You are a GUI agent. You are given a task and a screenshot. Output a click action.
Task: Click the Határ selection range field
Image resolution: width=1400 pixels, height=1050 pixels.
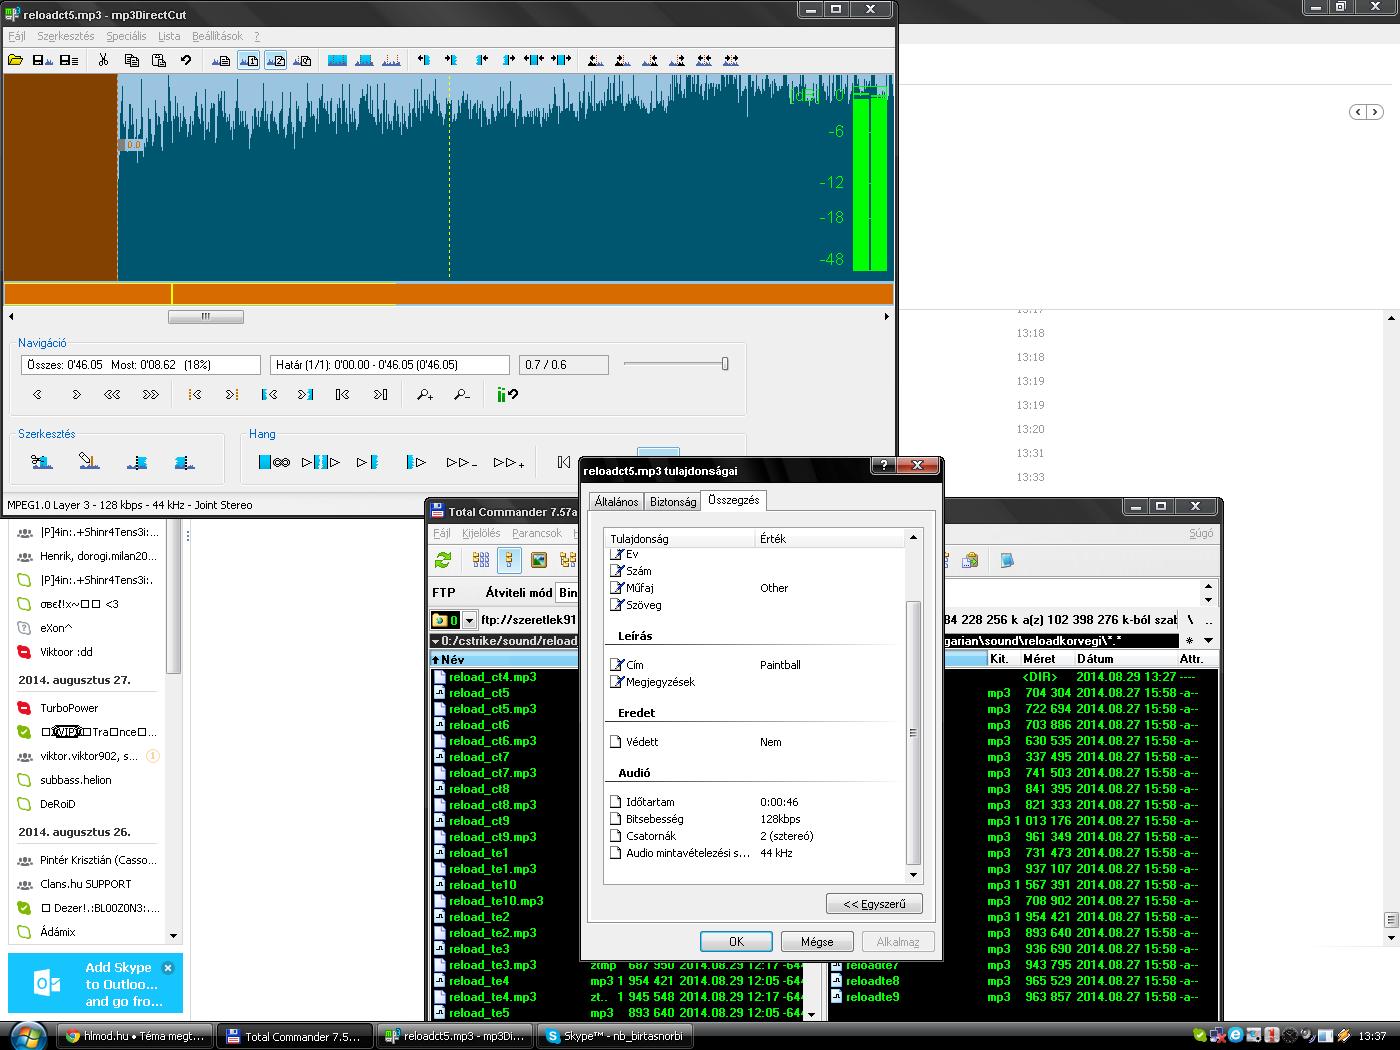click(390, 365)
